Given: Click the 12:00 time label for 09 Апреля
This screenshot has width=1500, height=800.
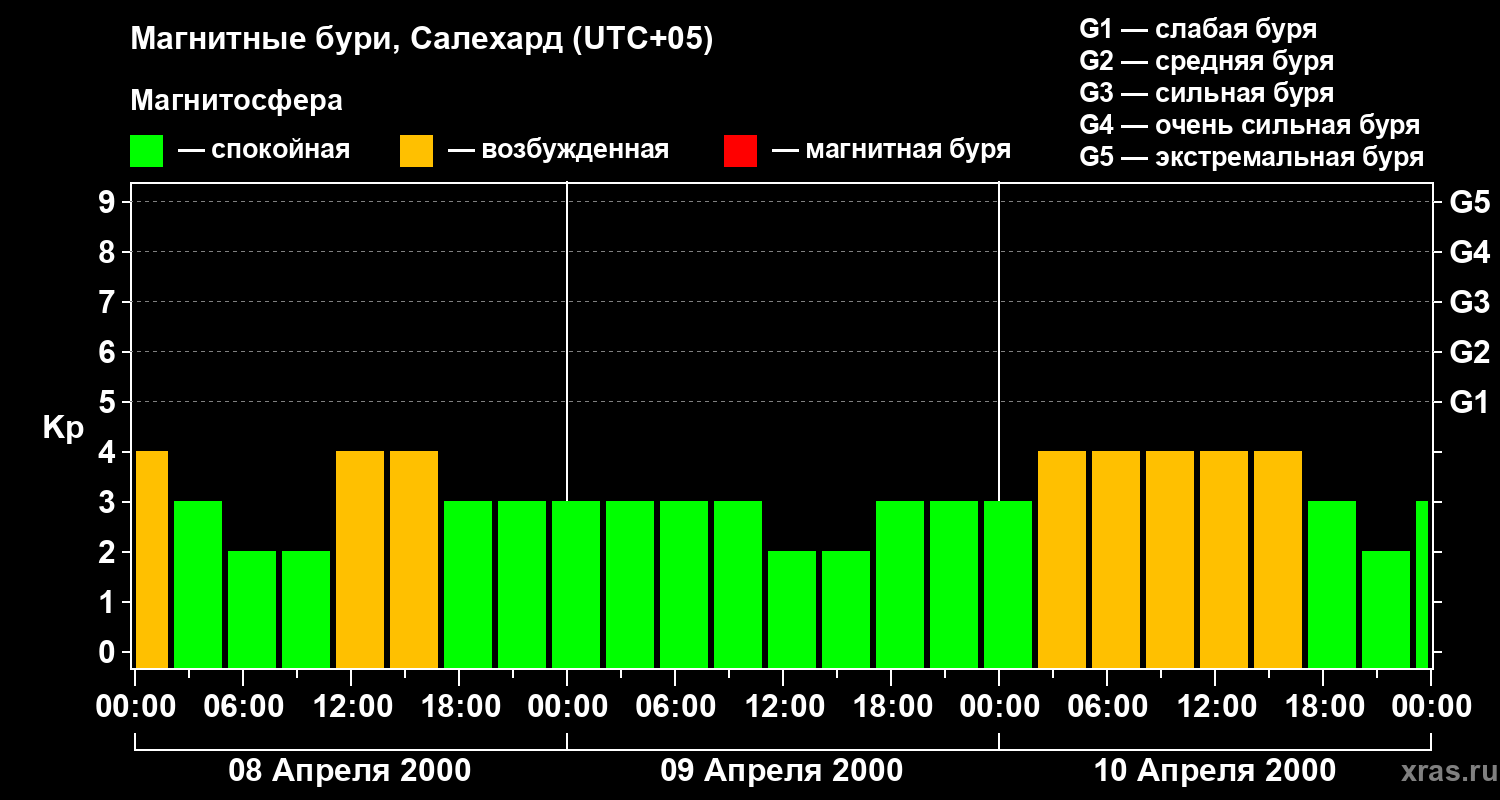Looking at the screenshot, I should [x=783, y=707].
